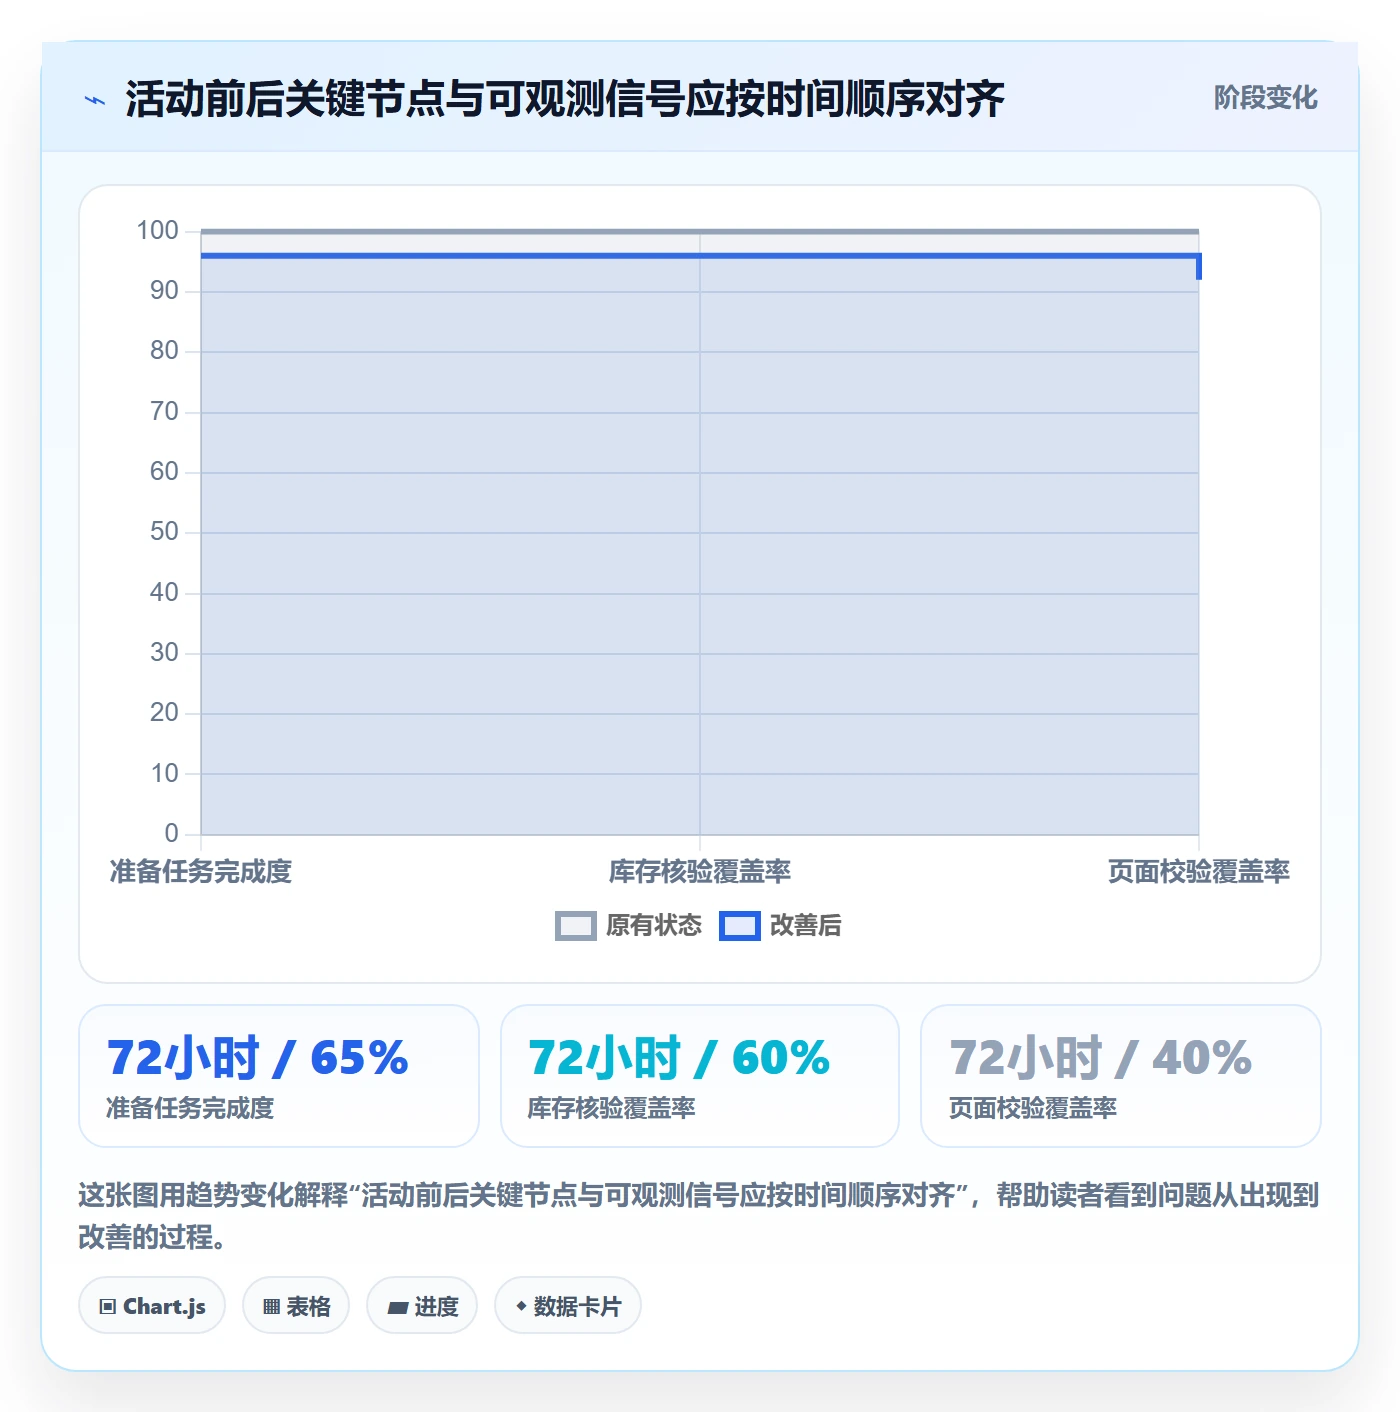Click the description paragraph starting 这张图用趋势变化
The width and height of the screenshot is (1400, 1412).
click(699, 1216)
